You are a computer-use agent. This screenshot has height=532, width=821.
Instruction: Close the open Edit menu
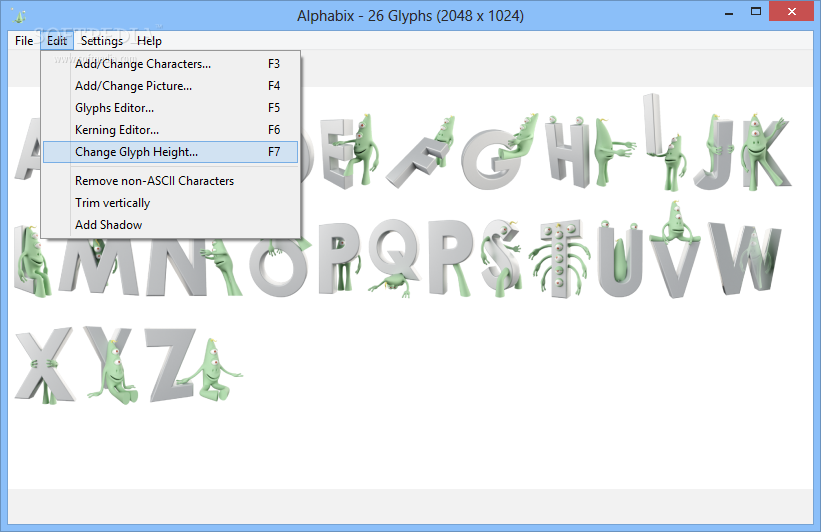[57, 41]
